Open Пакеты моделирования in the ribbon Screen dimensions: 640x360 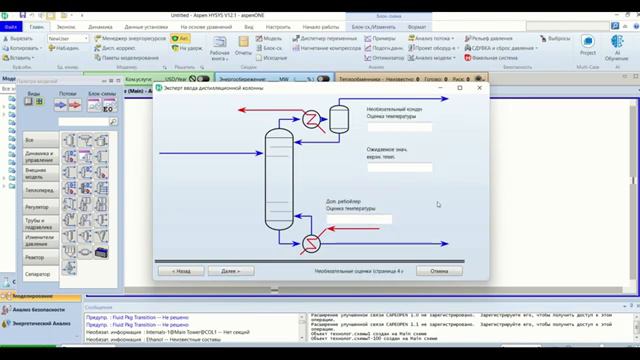[127, 58]
